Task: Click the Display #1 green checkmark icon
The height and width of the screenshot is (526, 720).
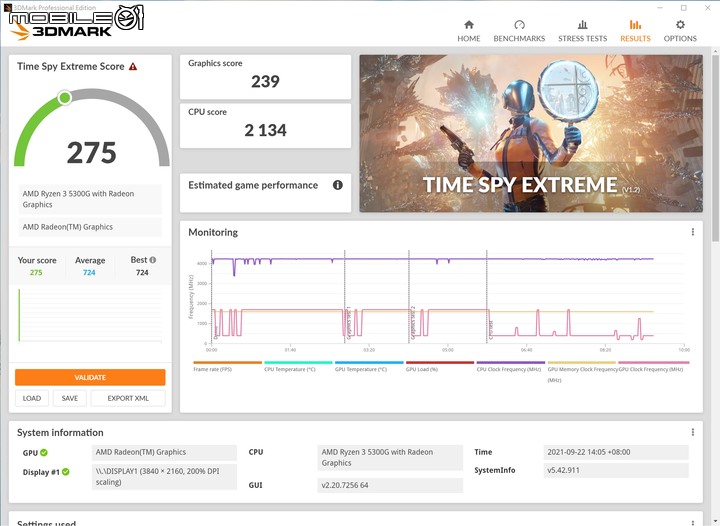Action: pos(66,472)
